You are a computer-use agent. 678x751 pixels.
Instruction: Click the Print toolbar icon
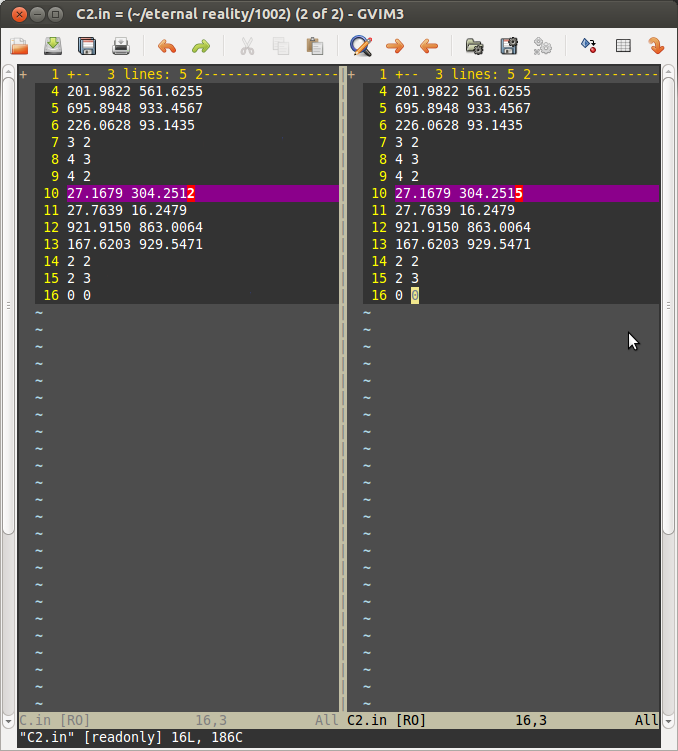tap(121, 46)
